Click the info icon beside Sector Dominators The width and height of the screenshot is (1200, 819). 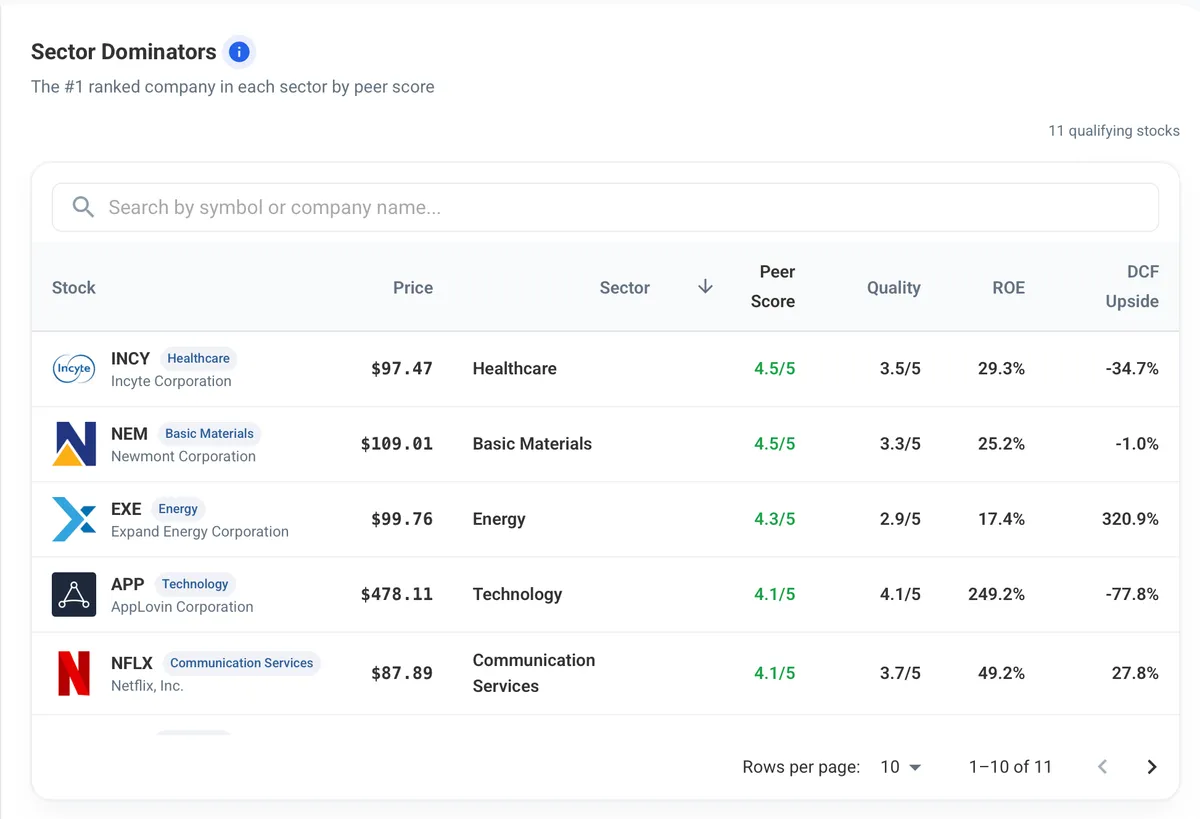pyautogui.click(x=239, y=51)
